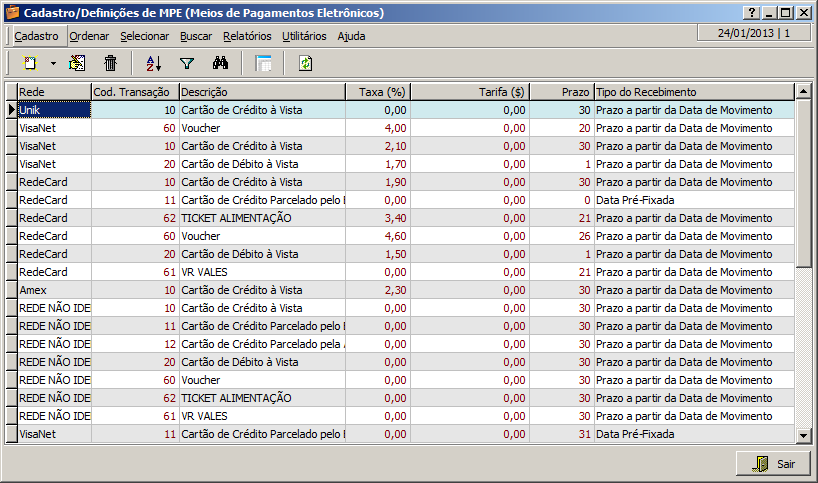
Task: Open the Utilitários menu
Action: click(304, 36)
